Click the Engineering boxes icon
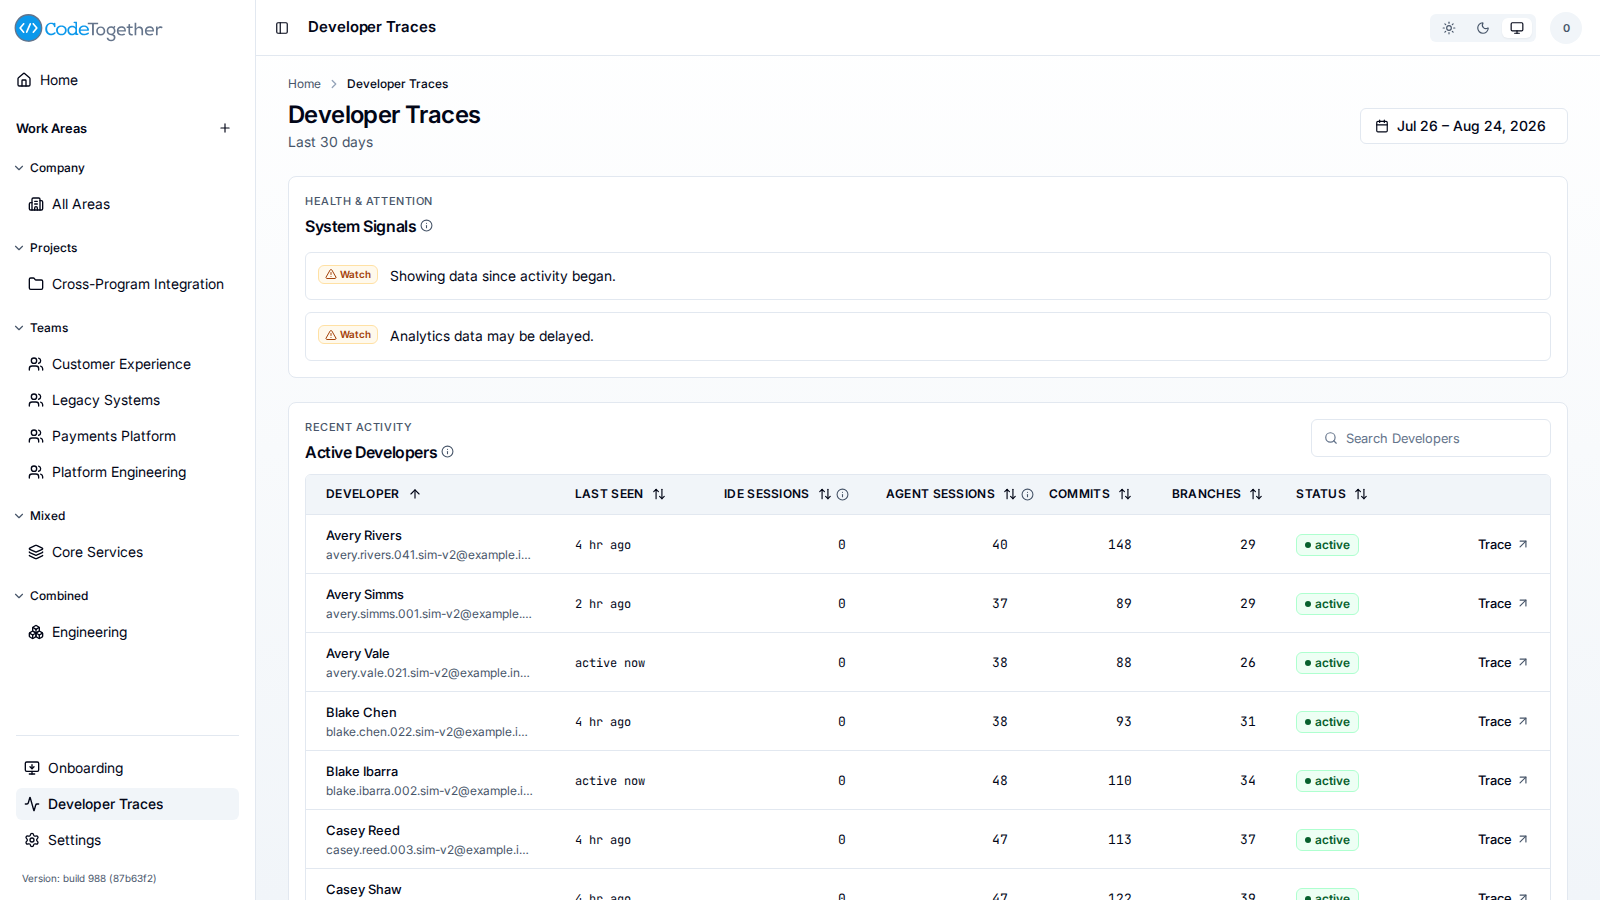Viewport: 1600px width, 900px height. click(x=36, y=632)
